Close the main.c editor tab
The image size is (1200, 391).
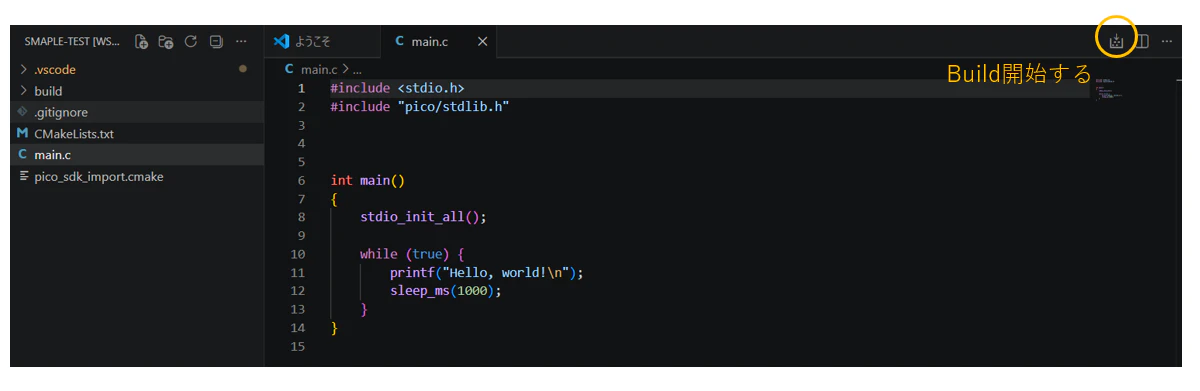(x=482, y=42)
